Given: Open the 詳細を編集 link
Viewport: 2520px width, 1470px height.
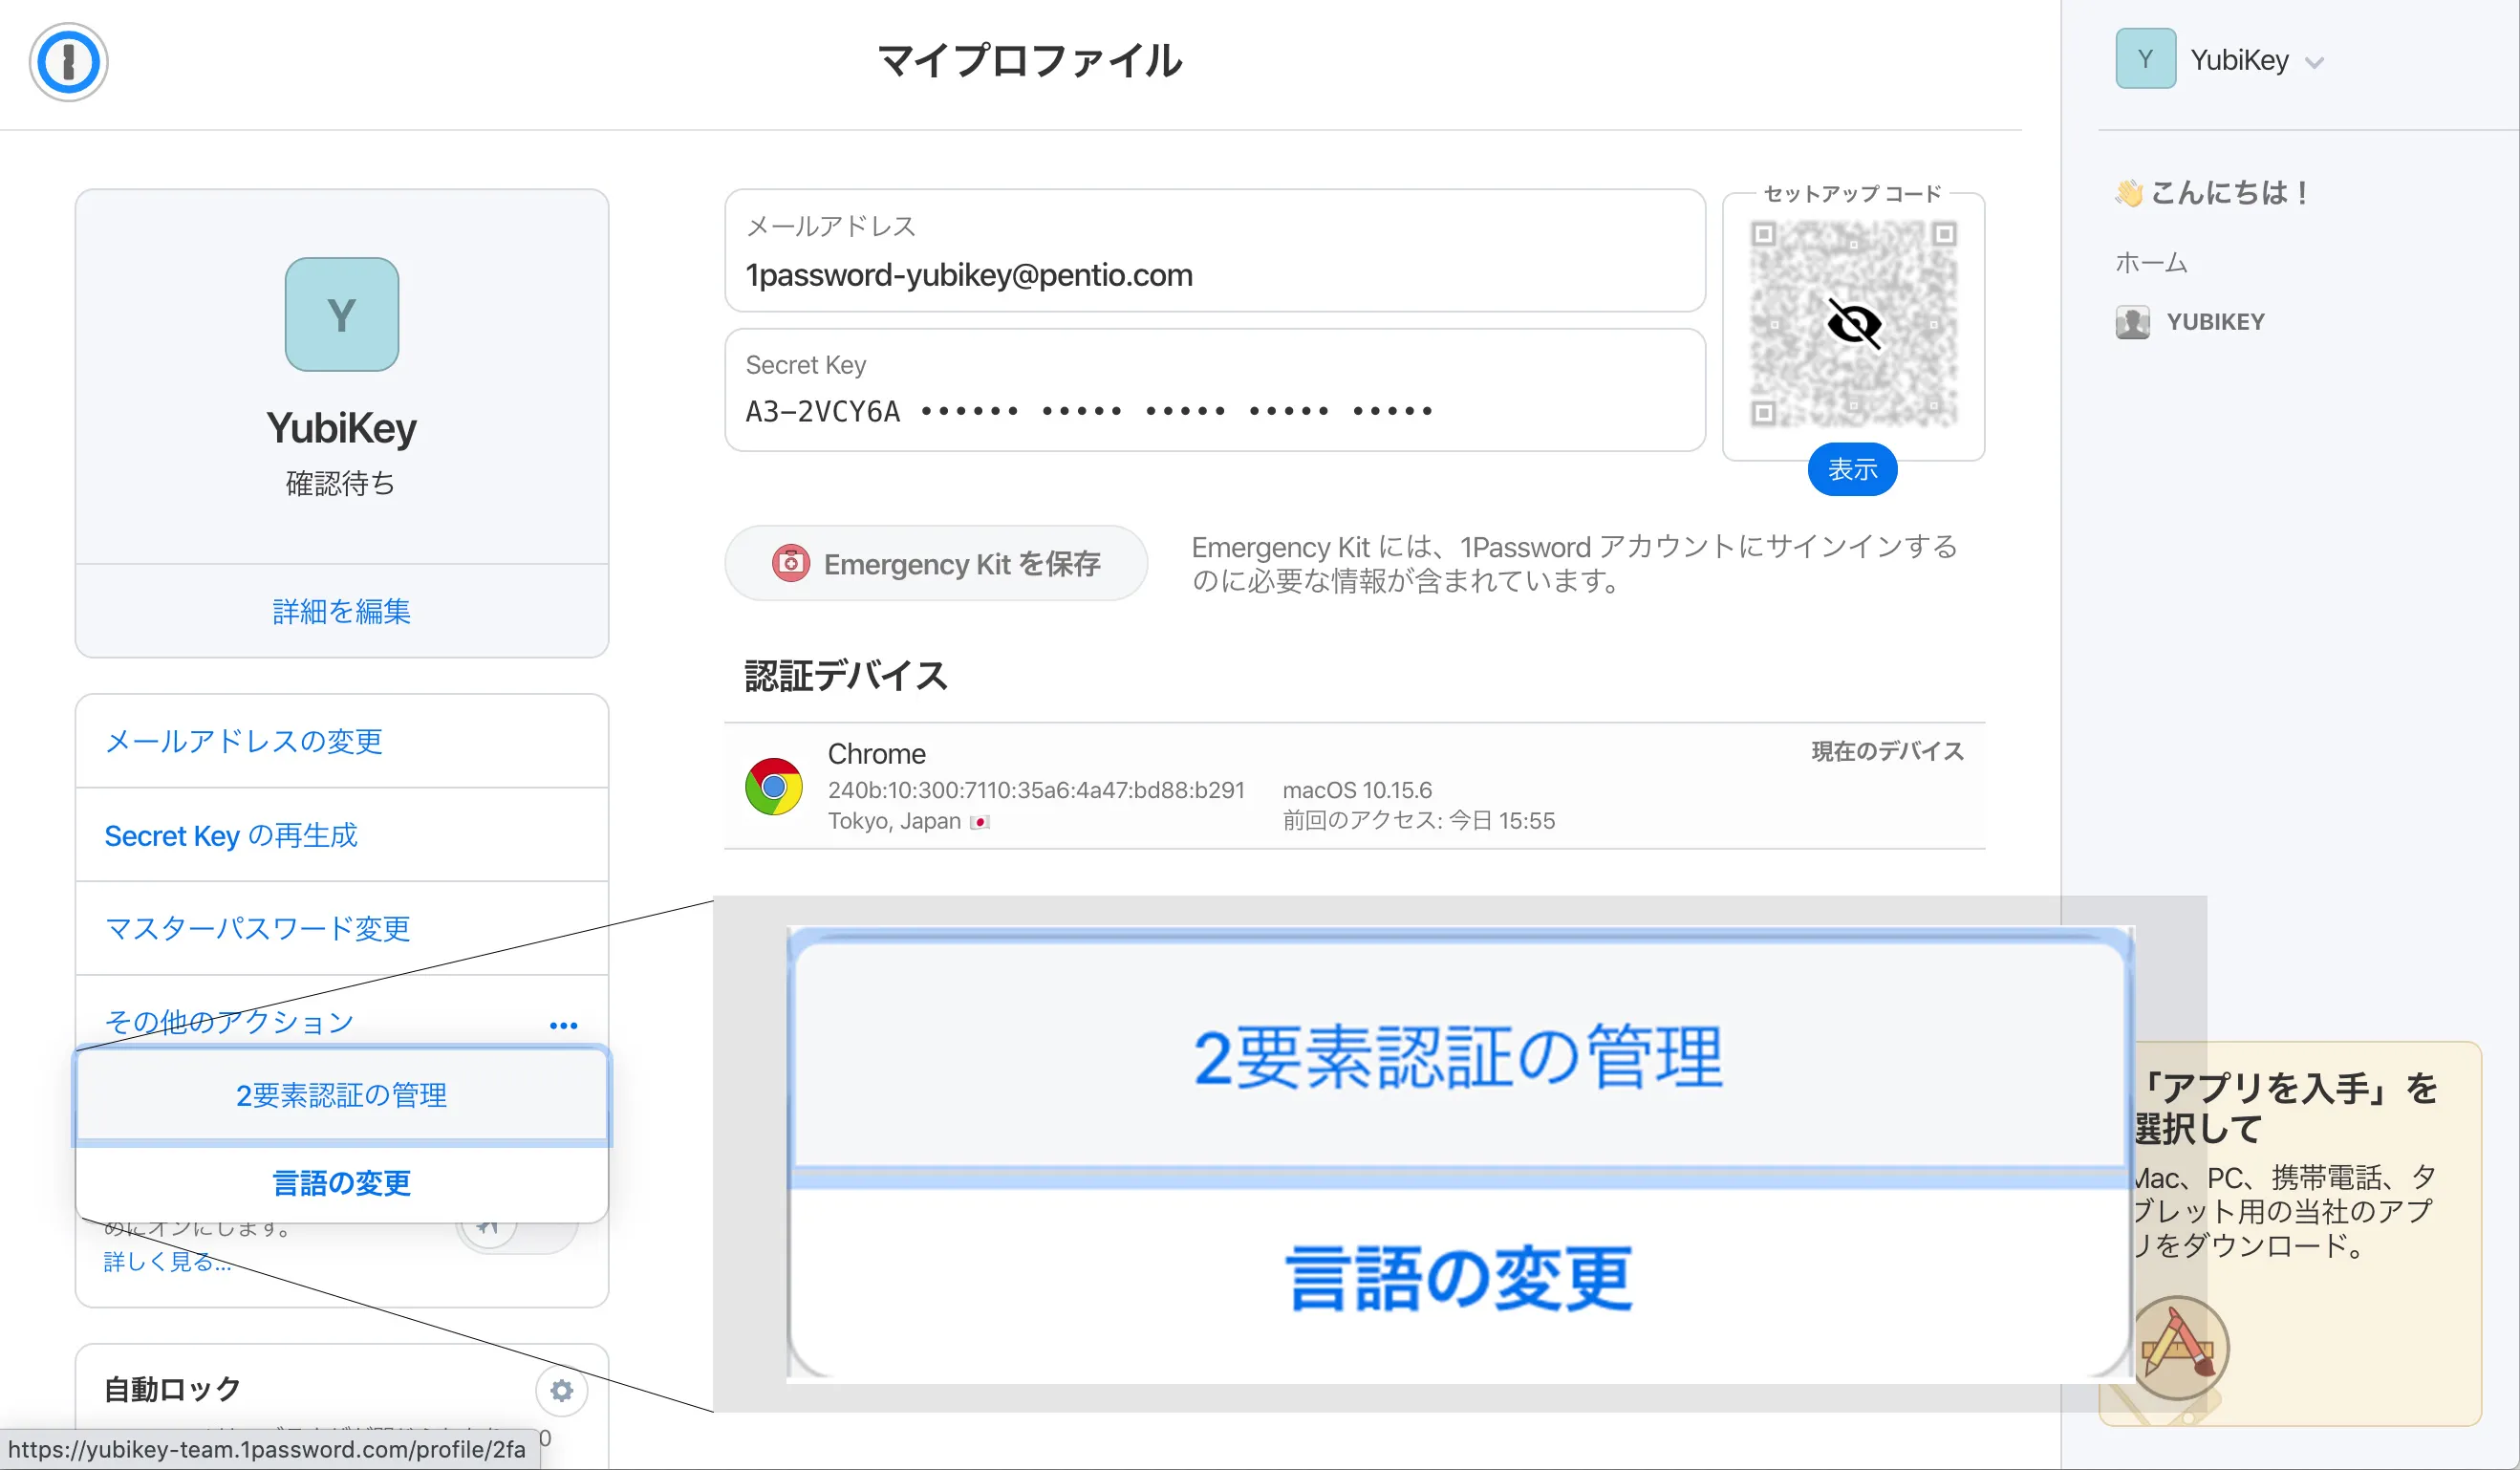Looking at the screenshot, I should 341,611.
